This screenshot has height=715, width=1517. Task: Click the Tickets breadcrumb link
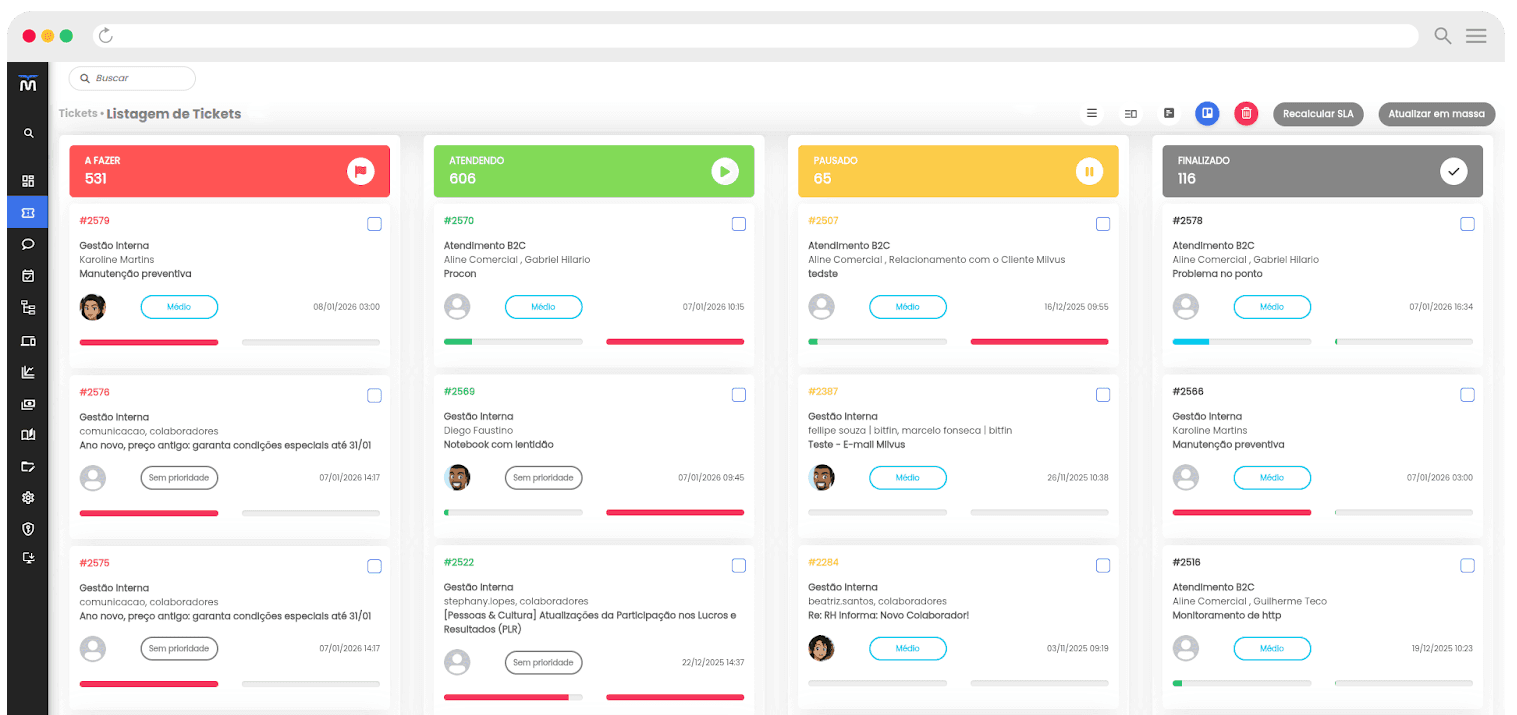point(78,114)
